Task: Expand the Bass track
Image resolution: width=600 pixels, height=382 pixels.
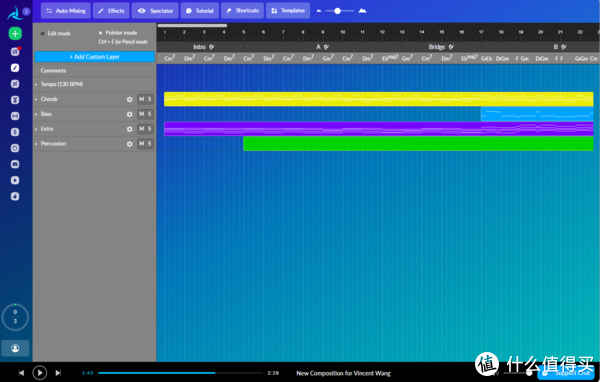Action: click(36, 114)
